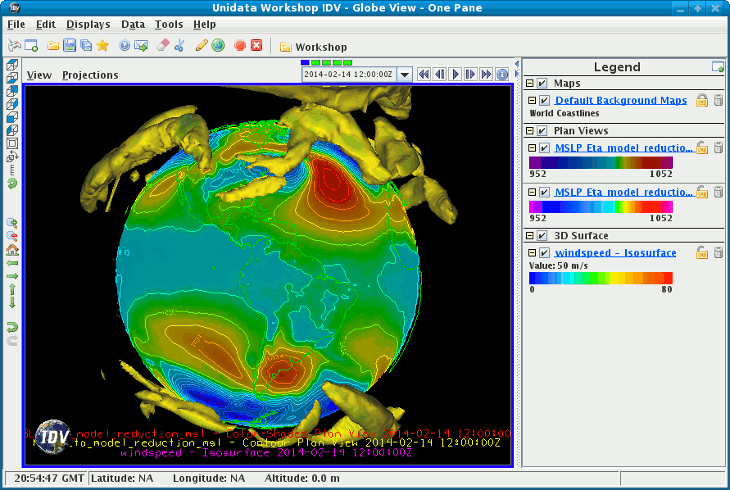Click the Default Background Maps link
Image resolution: width=730 pixels, height=490 pixels.
[620, 100]
